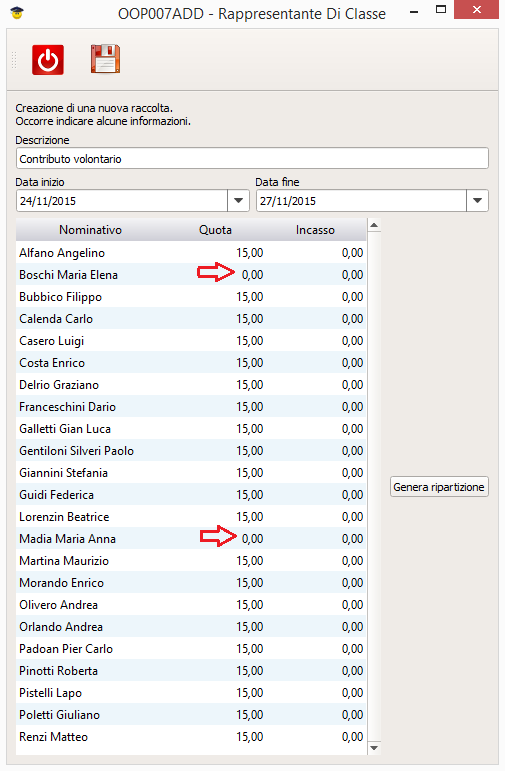Open the Data fine date dropdown
The image size is (505, 771).
pos(477,201)
